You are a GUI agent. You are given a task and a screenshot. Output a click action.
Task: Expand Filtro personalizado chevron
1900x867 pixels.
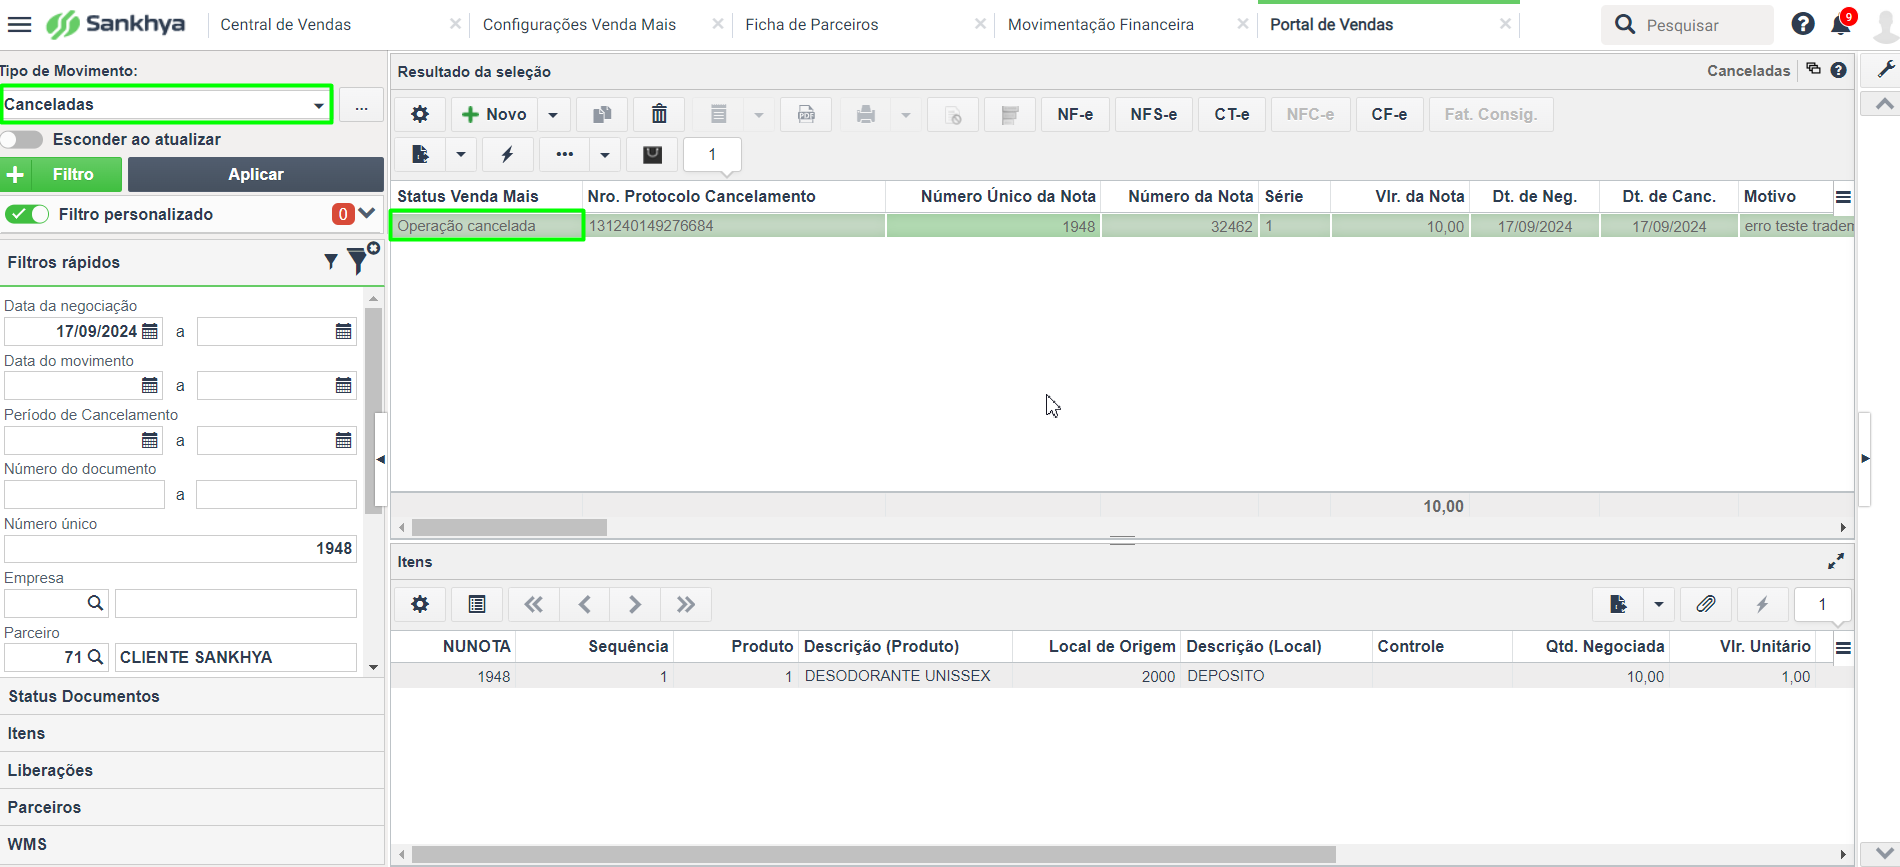367,213
